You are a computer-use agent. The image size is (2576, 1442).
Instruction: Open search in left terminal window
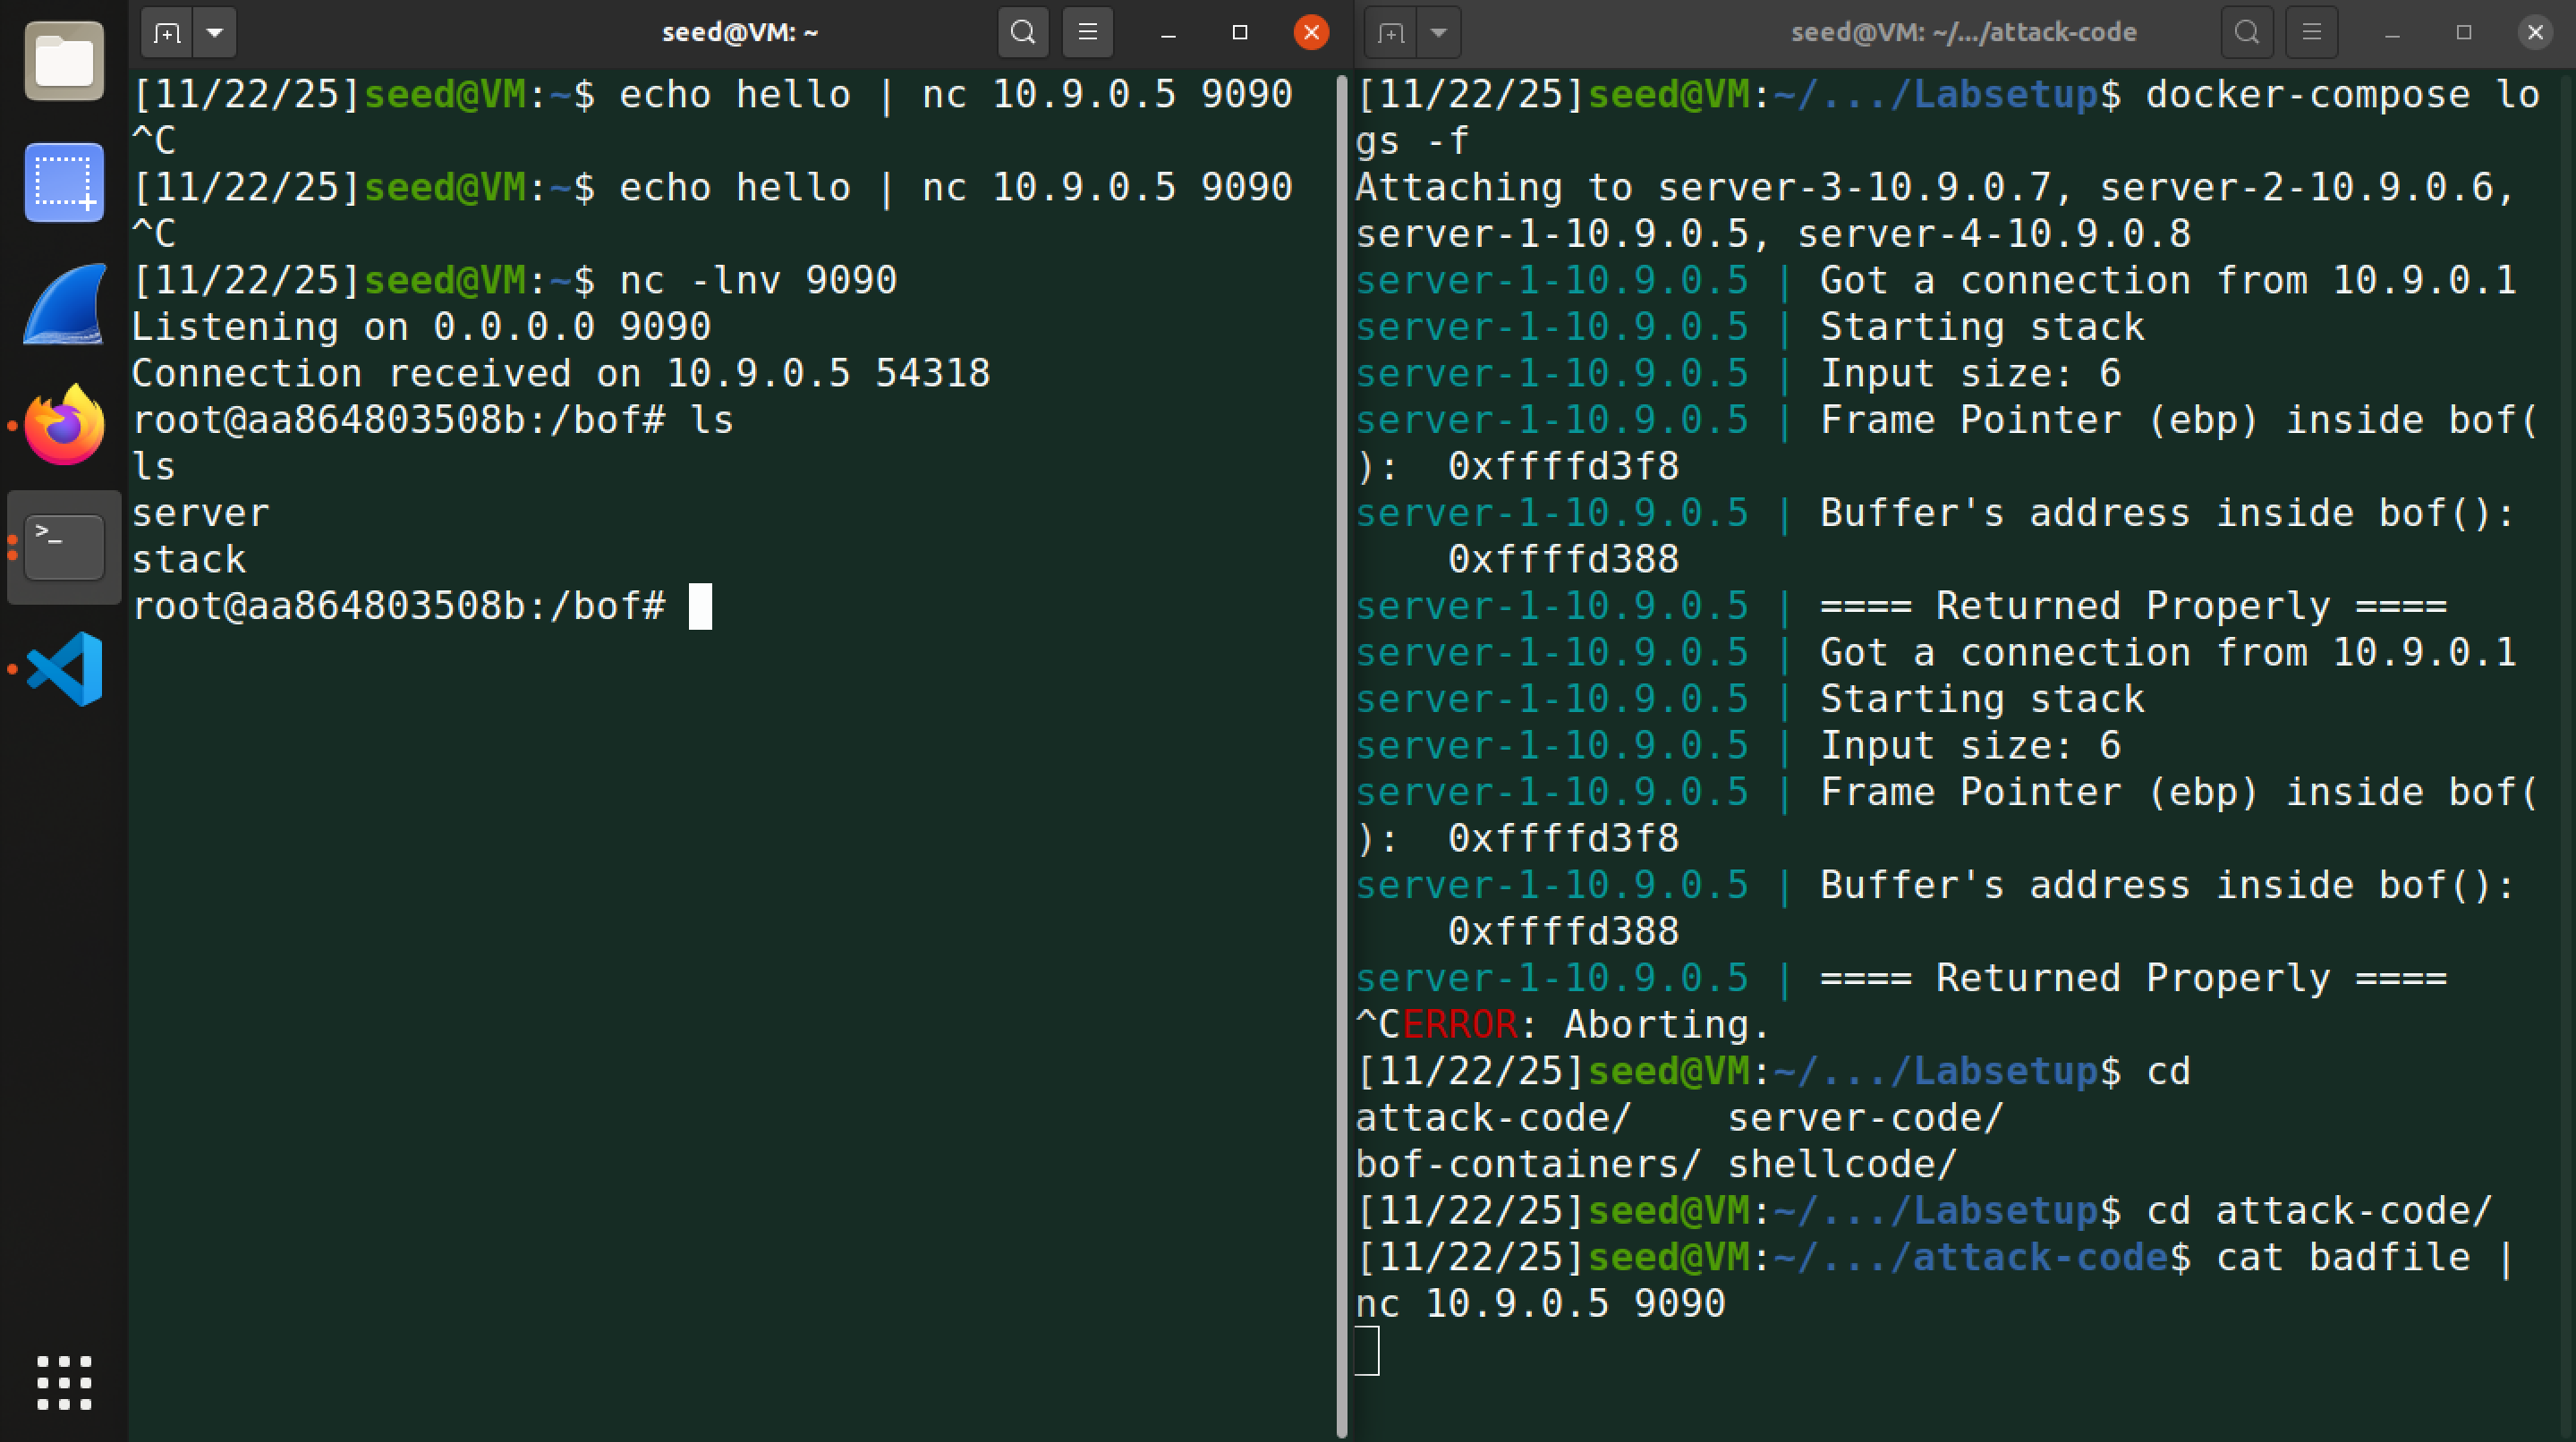[x=1022, y=33]
